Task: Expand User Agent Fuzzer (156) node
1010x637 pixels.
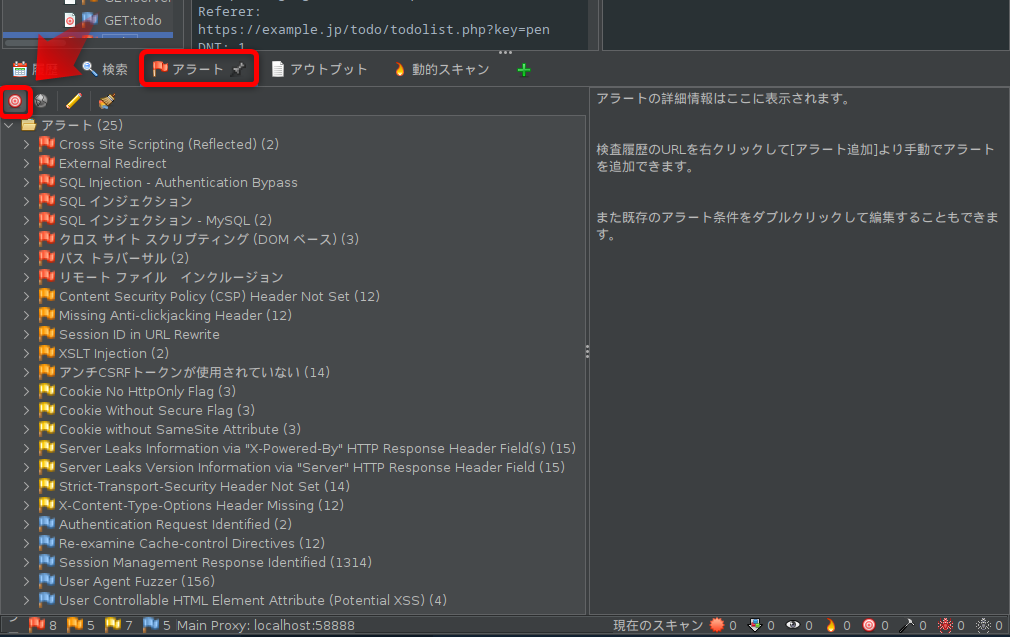Action: [x=26, y=582]
